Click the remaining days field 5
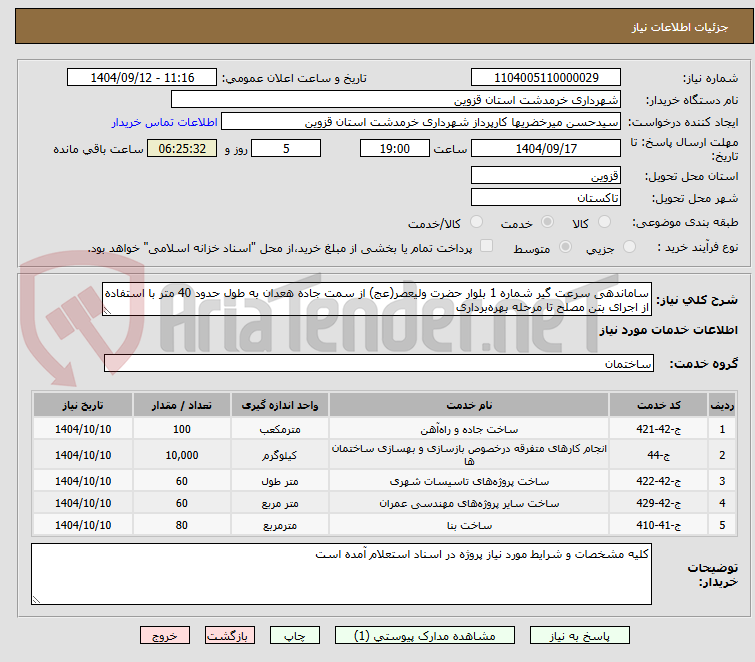 286,148
